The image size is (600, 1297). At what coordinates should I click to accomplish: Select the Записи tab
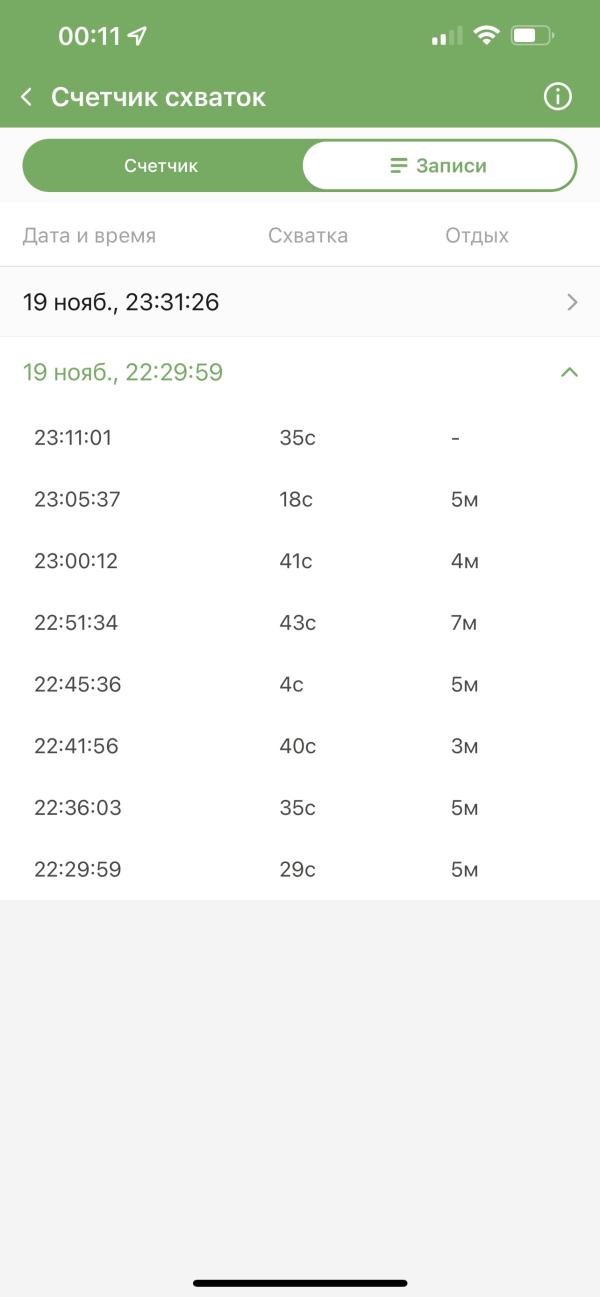440,165
